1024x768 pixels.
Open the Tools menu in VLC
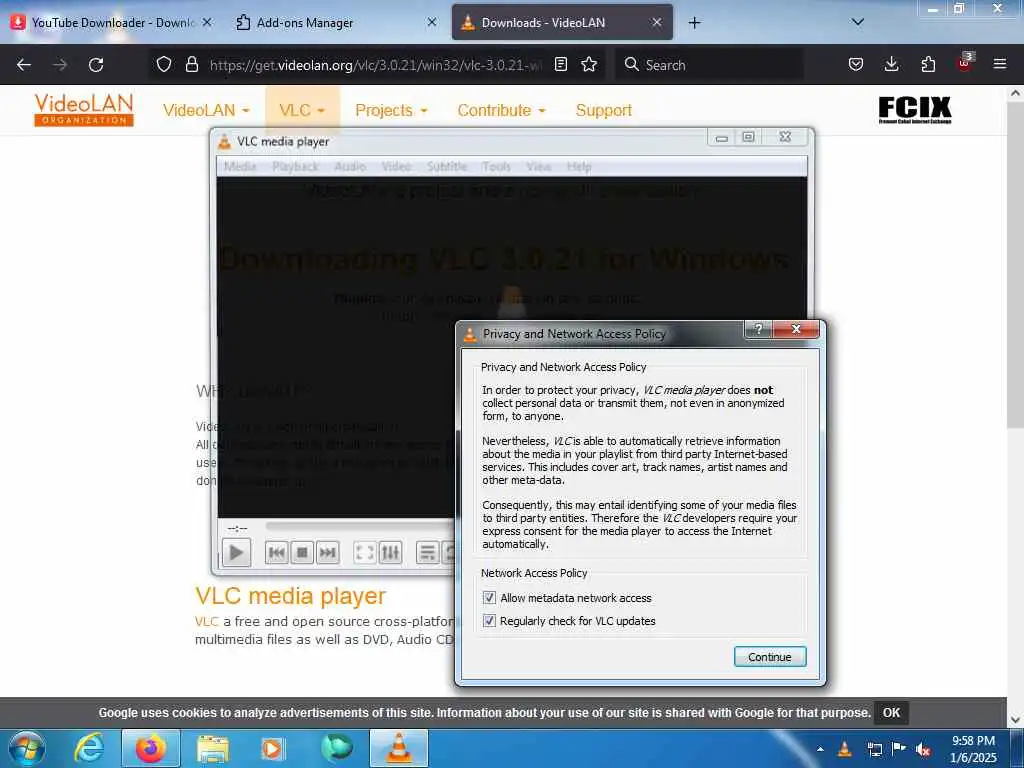(x=496, y=167)
